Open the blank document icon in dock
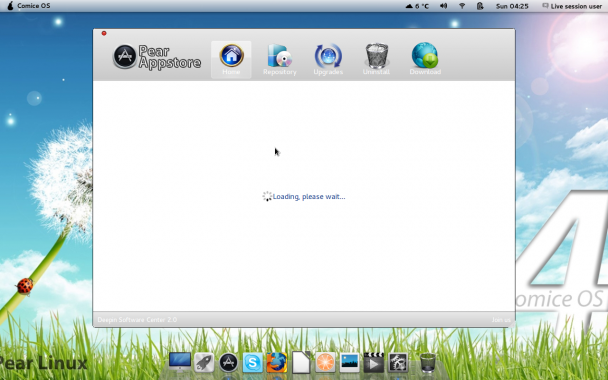 301,362
